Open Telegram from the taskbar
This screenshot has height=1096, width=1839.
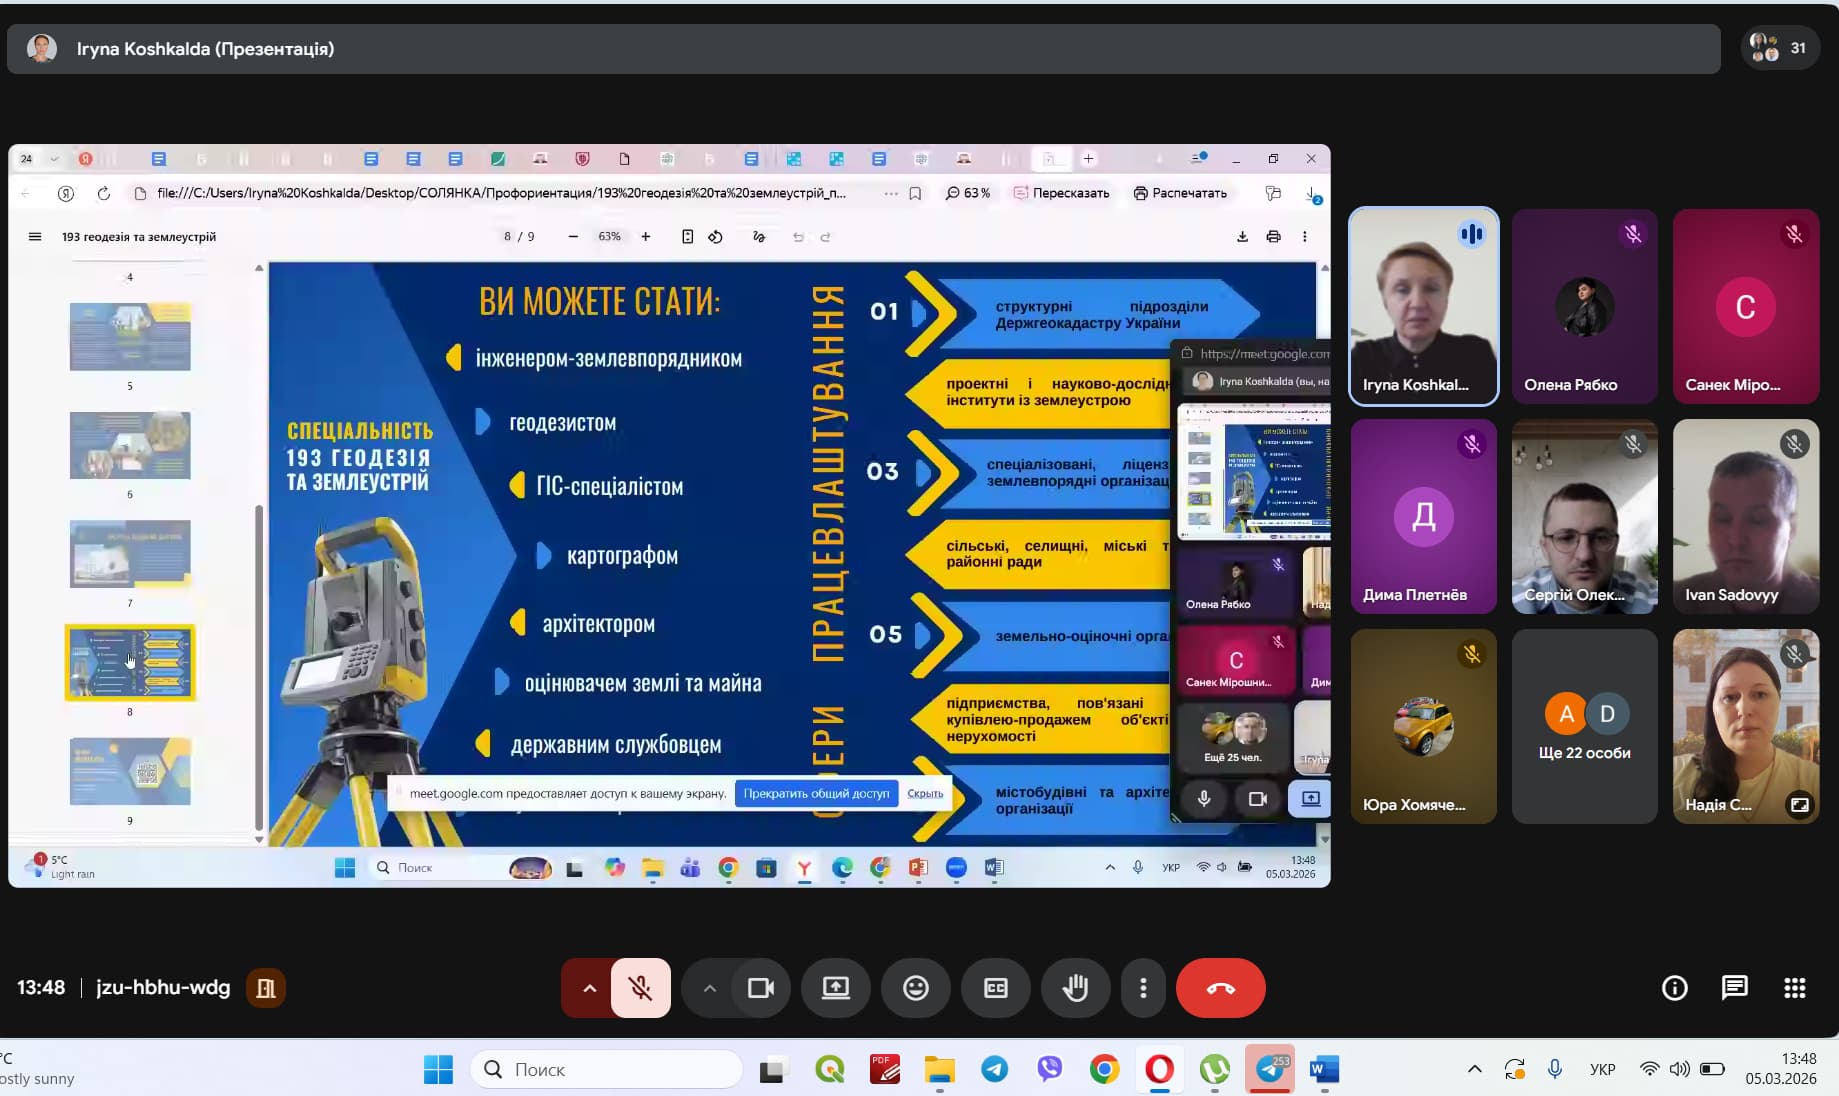995,1069
